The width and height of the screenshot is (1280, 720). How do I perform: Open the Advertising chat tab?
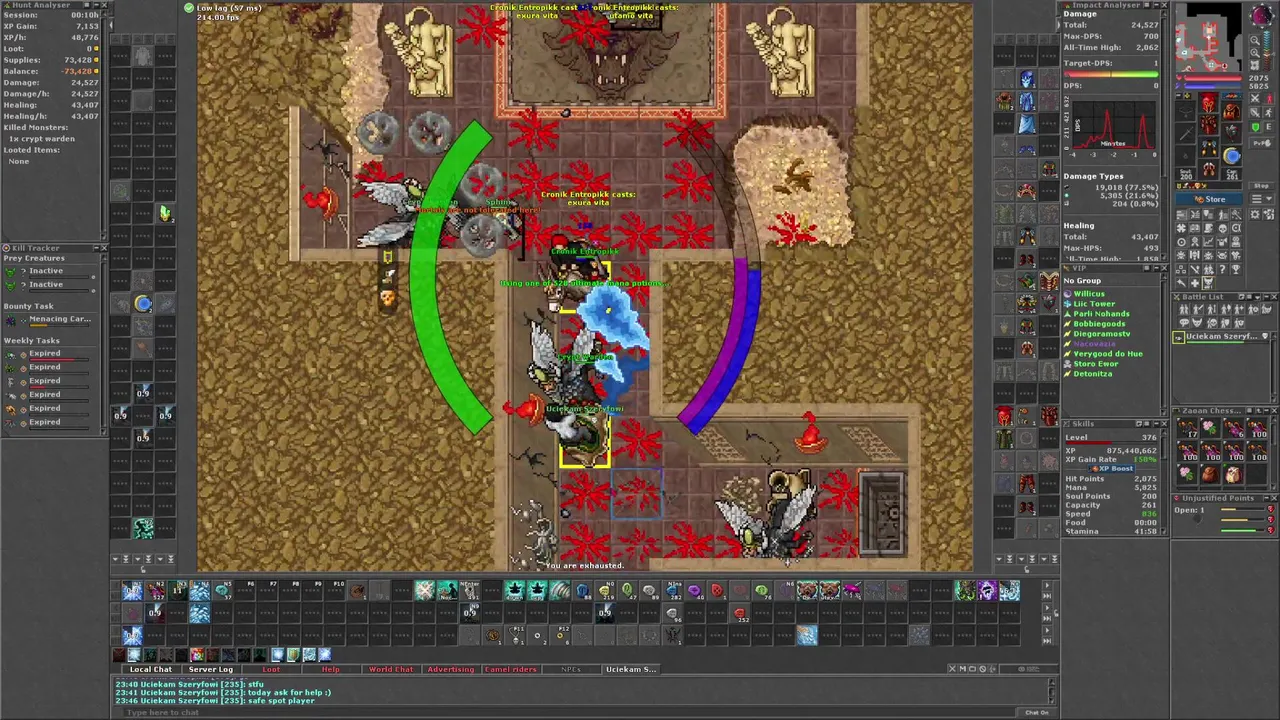click(450, 669)
